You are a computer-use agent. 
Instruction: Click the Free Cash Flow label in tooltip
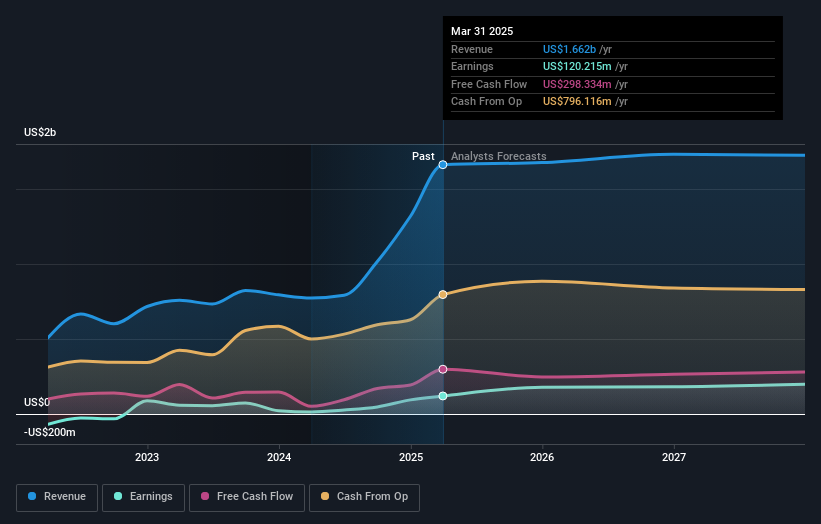pos(489,84)
